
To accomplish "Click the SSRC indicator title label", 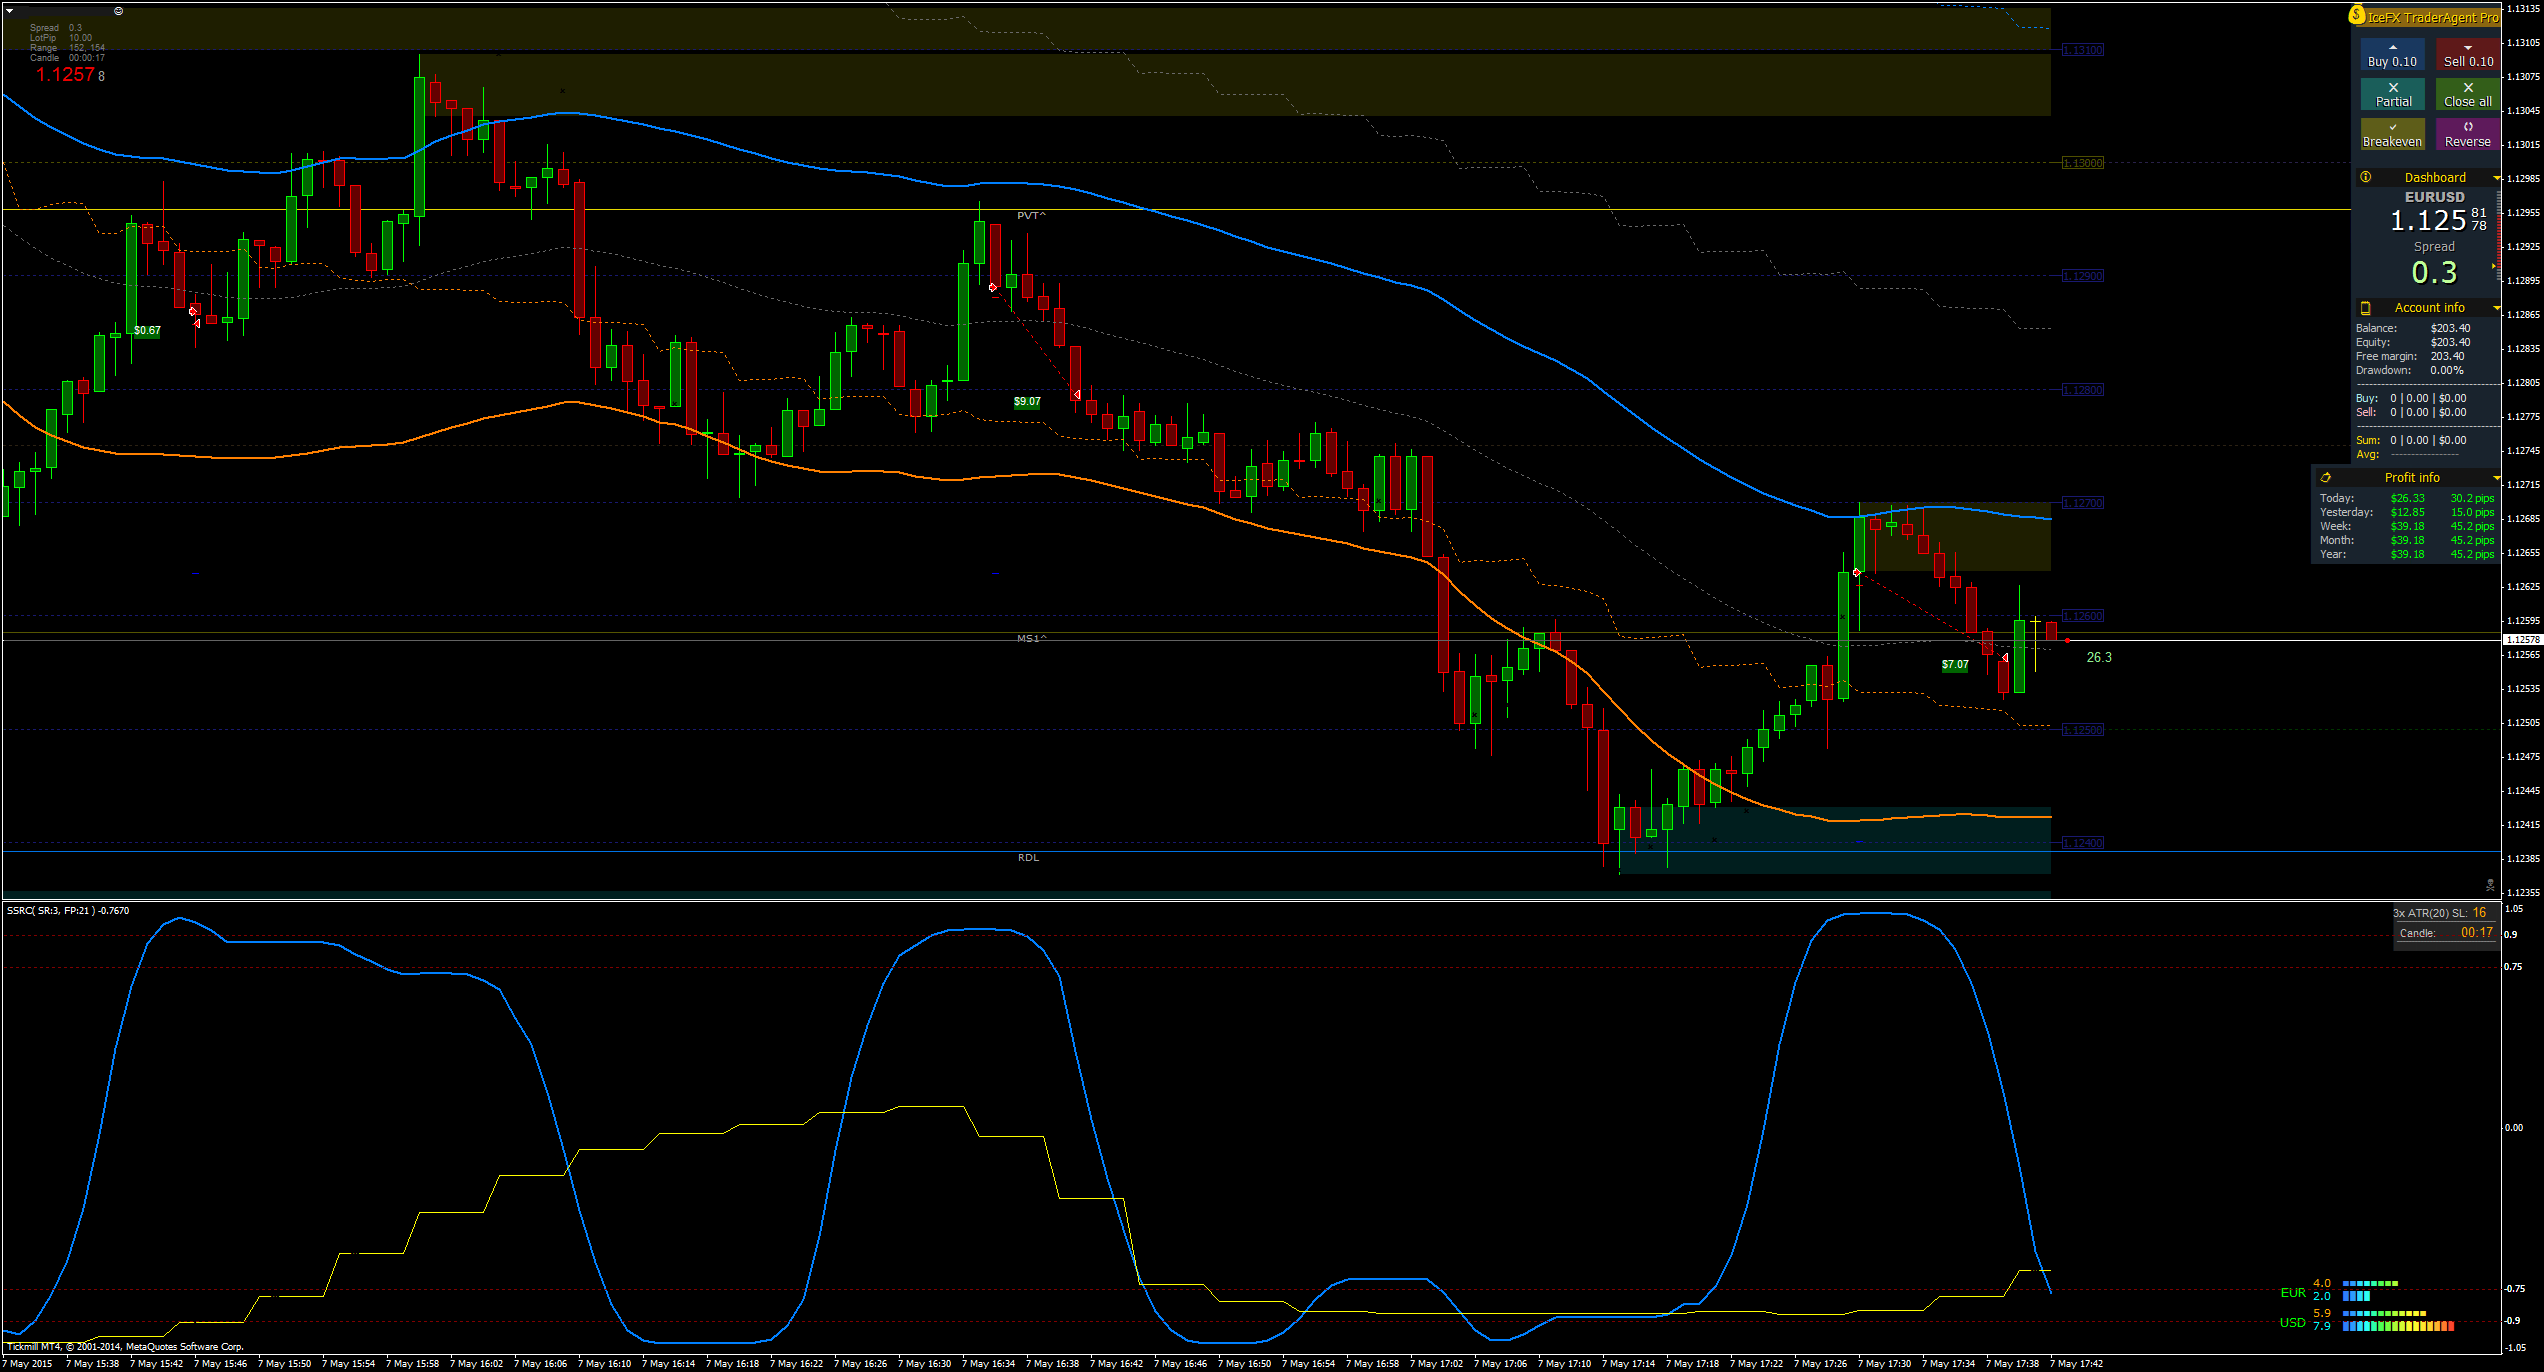I will coord(67,911).
